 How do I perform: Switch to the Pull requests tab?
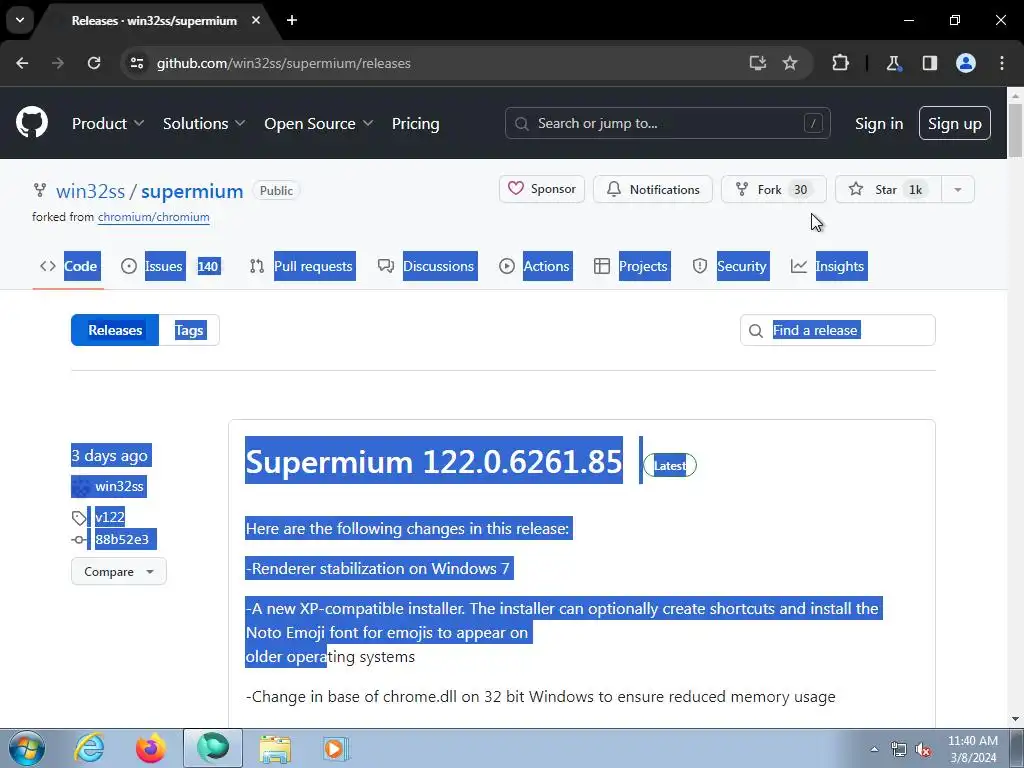pyautogui.click(x=302, y=266)
